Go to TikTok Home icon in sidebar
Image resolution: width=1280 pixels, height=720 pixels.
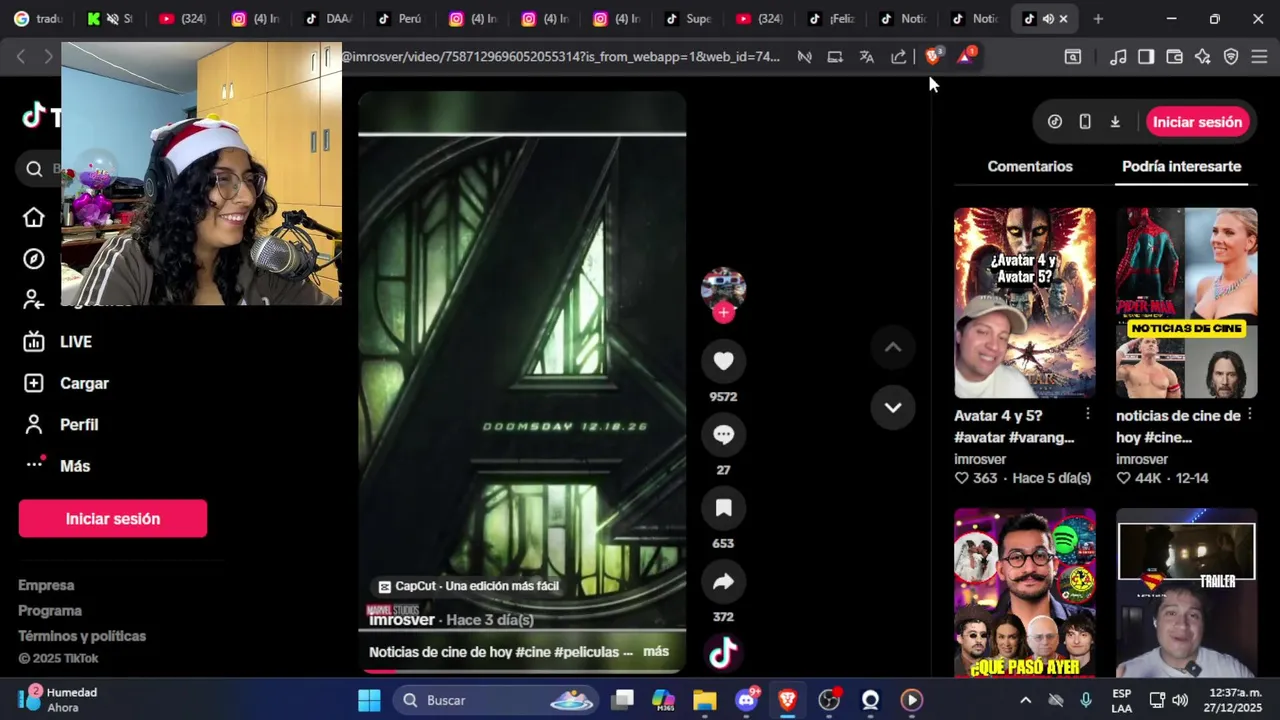pyautogui.click(x=34, y=217)
